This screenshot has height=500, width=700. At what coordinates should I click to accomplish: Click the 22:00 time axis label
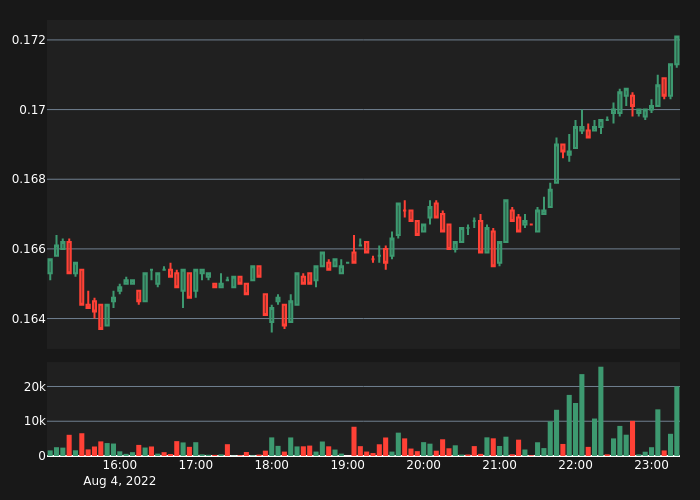(575, 465)
